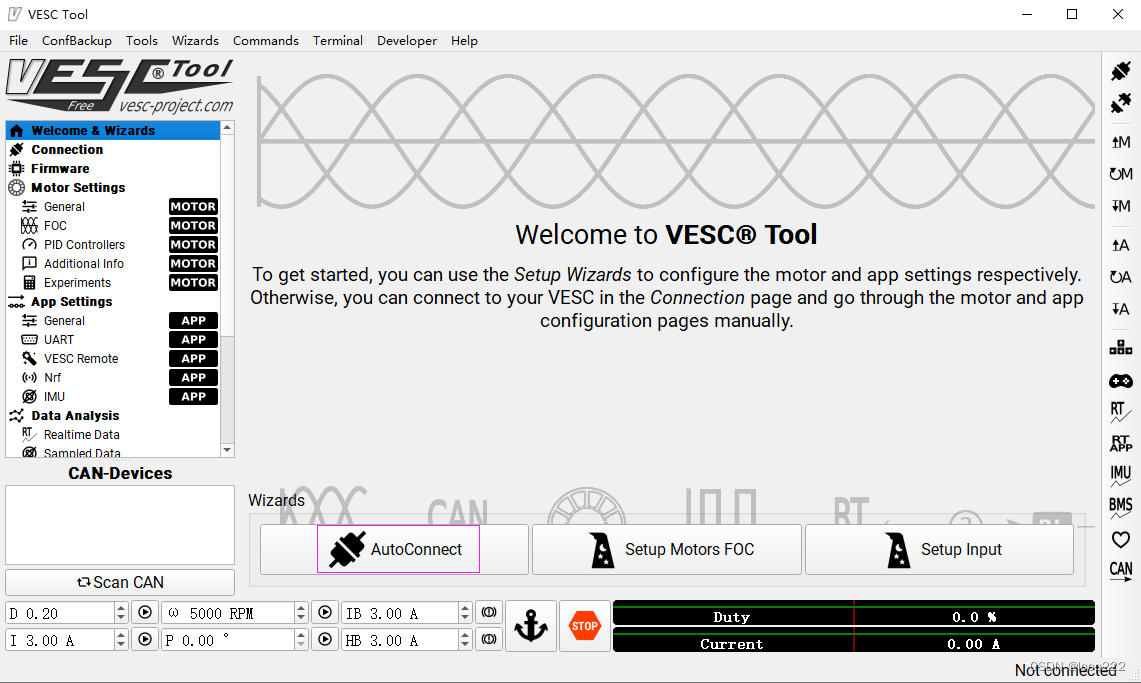The height and width of the screenshot is (683, 1141).
Task: Open PID Controllers settings
Action: click(113, 244)
